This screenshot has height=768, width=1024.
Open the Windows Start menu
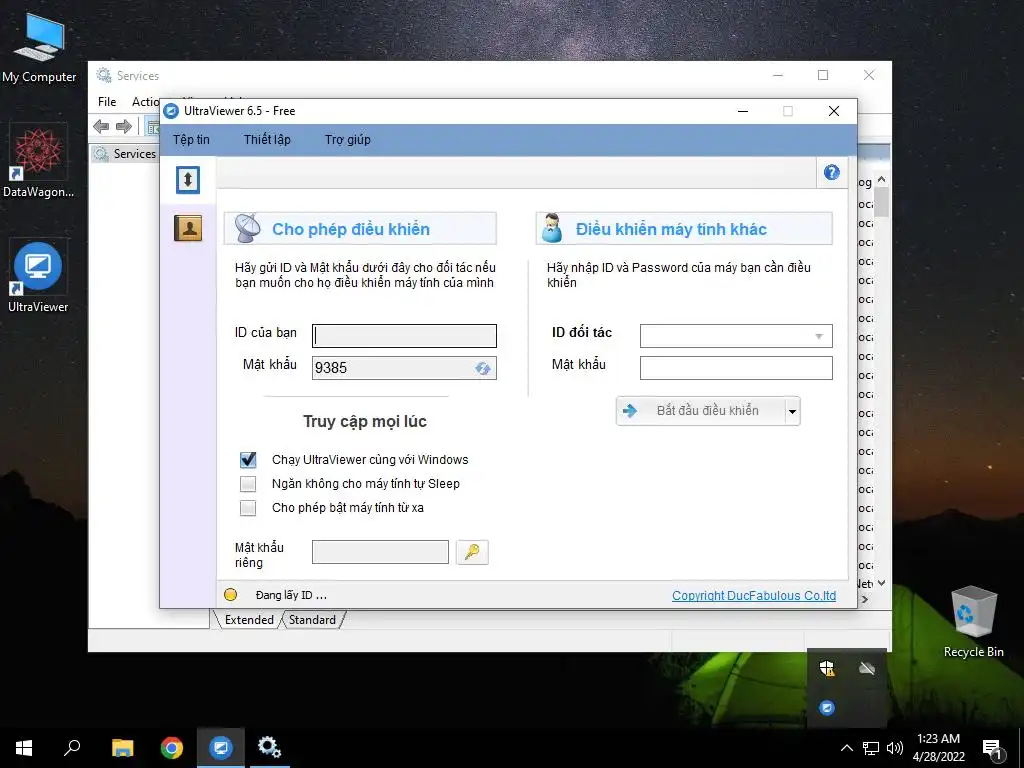click(24, 748)
